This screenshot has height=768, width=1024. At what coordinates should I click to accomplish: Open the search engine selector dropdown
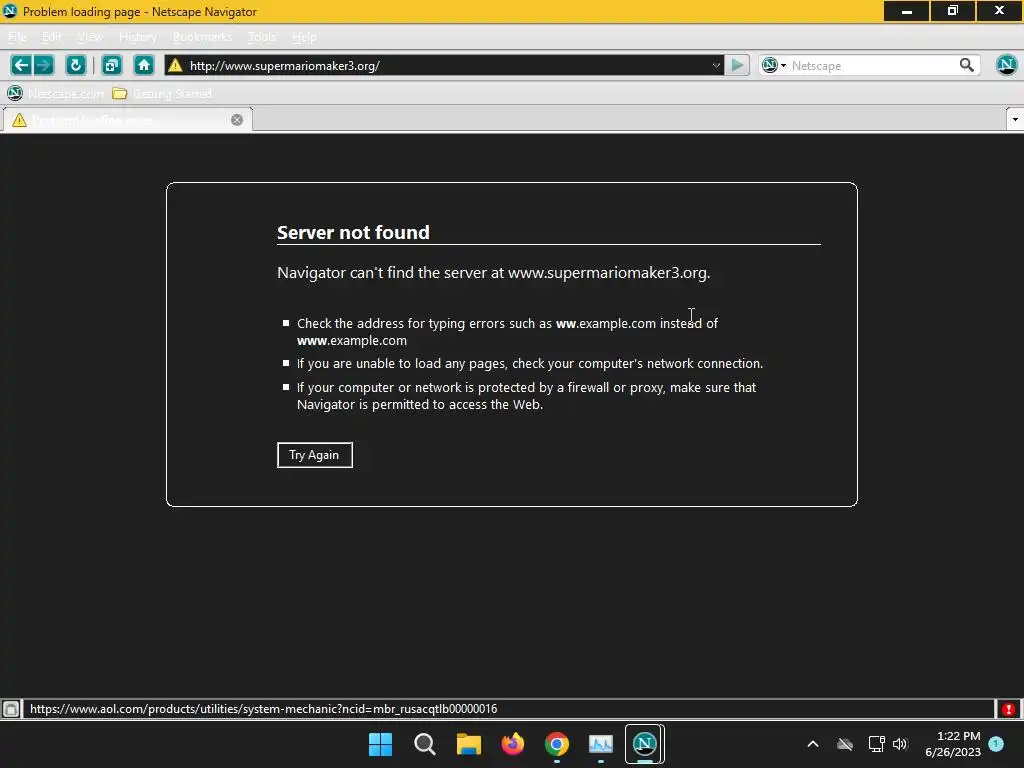(x=774, y=65)
